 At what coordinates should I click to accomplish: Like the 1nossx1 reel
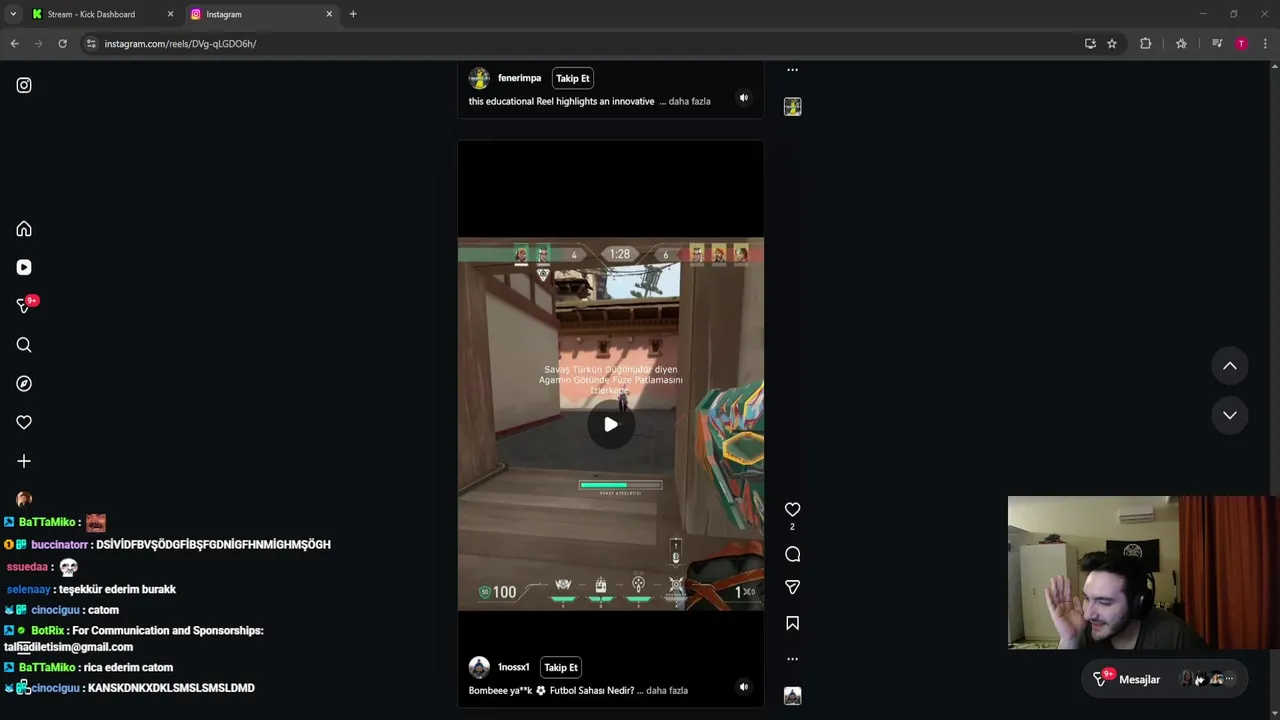pos(792,509)
